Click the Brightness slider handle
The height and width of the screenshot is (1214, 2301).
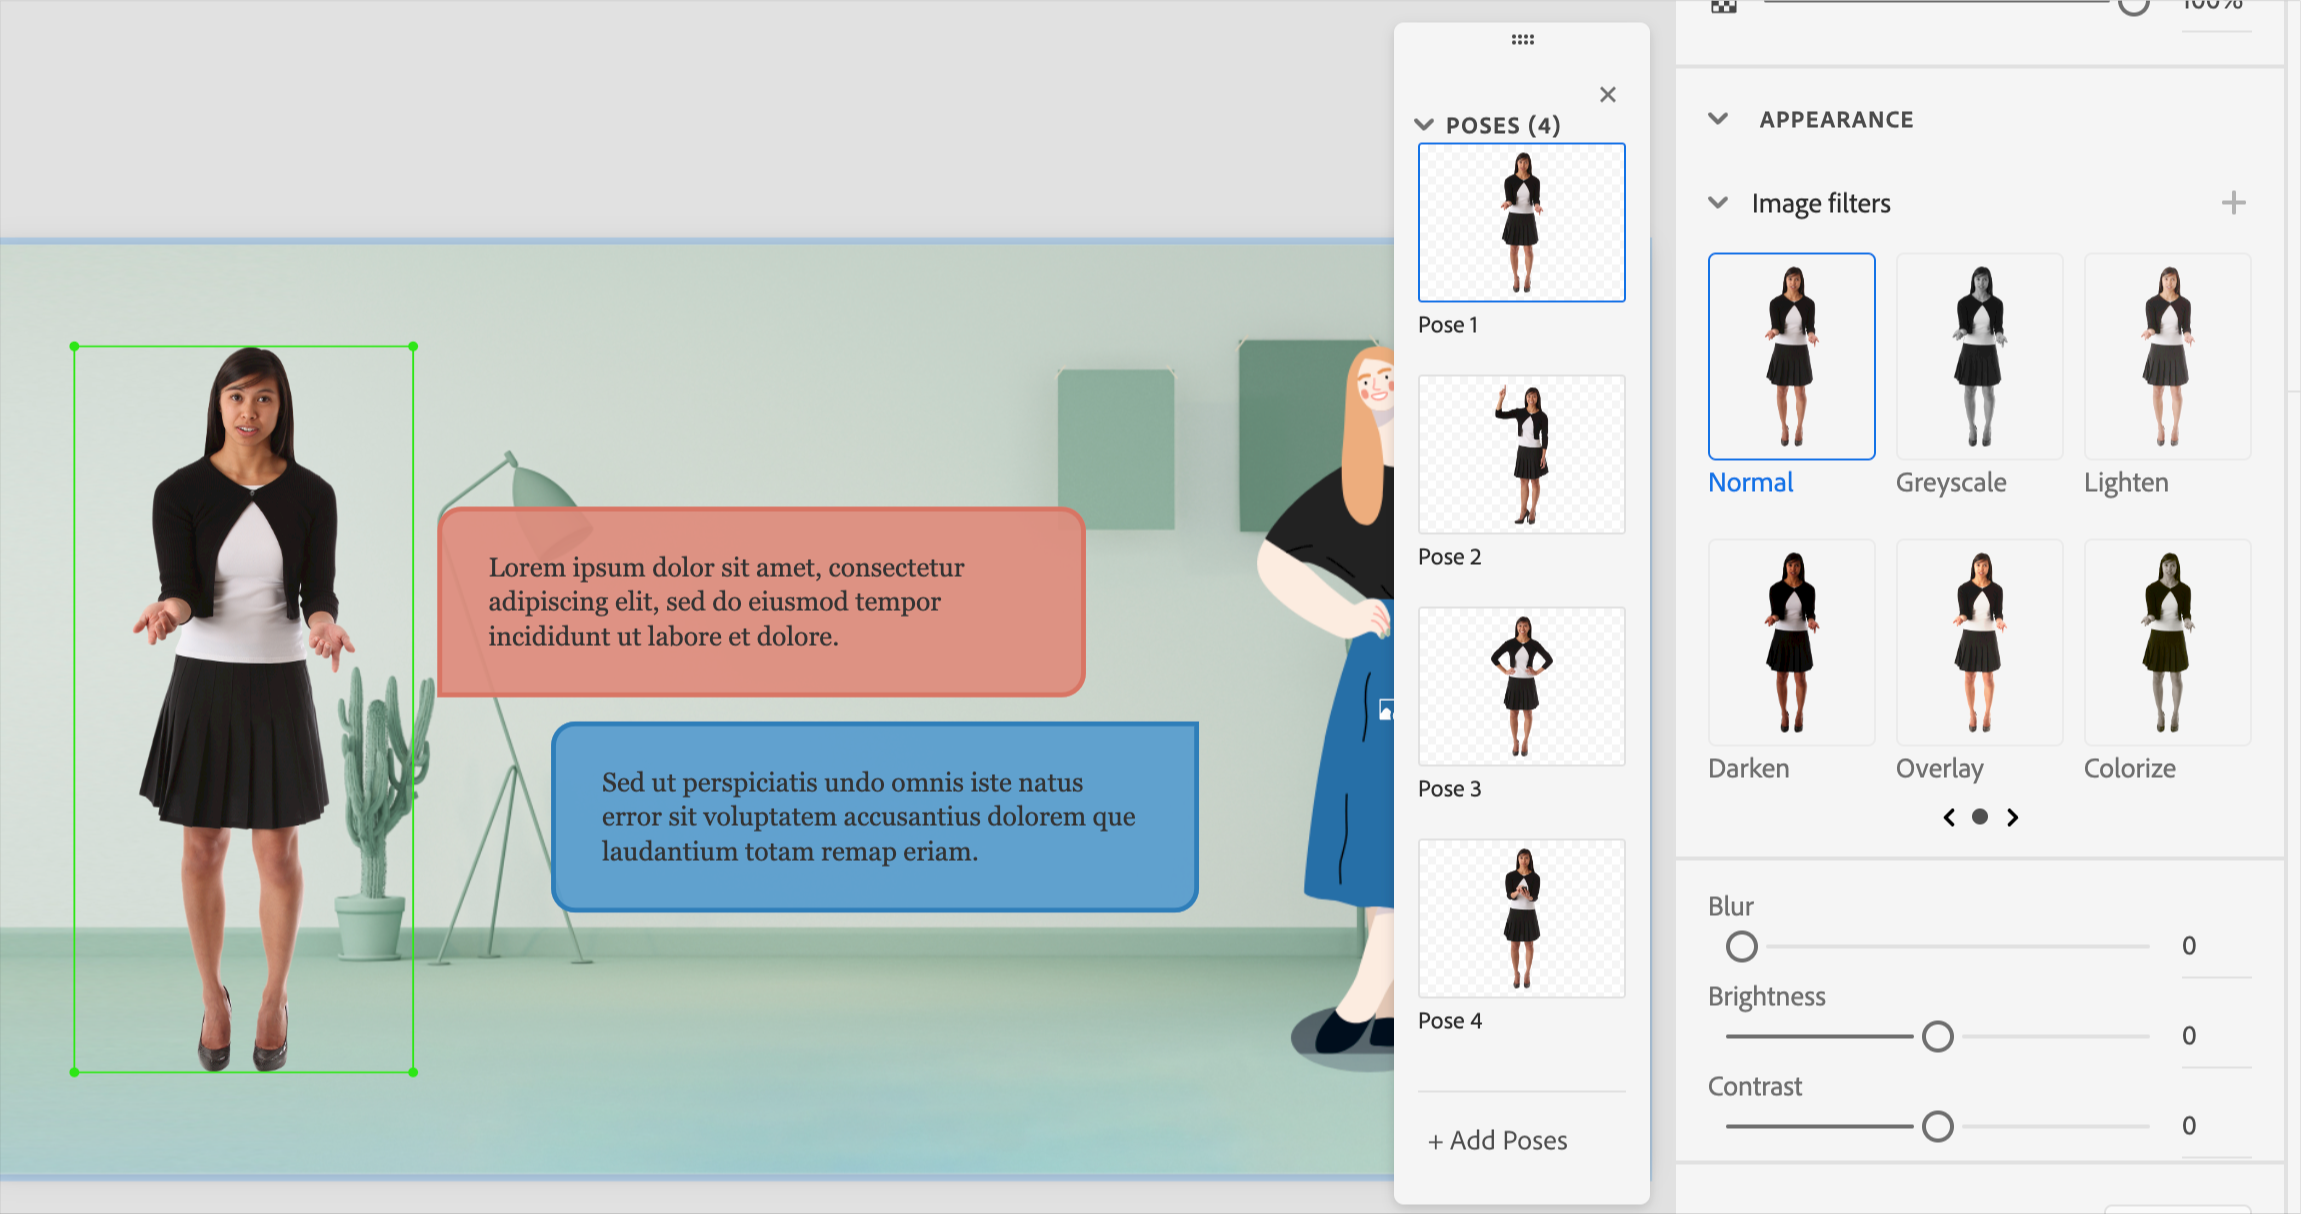[1937, 1037]
